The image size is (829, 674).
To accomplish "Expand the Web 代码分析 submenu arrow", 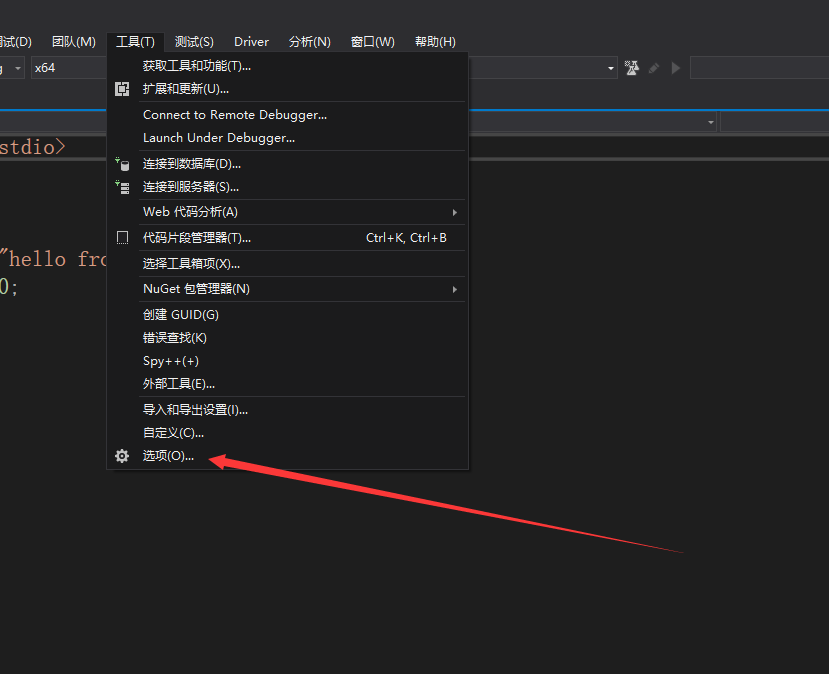I will pyautogui.click(x=455, y=212).
